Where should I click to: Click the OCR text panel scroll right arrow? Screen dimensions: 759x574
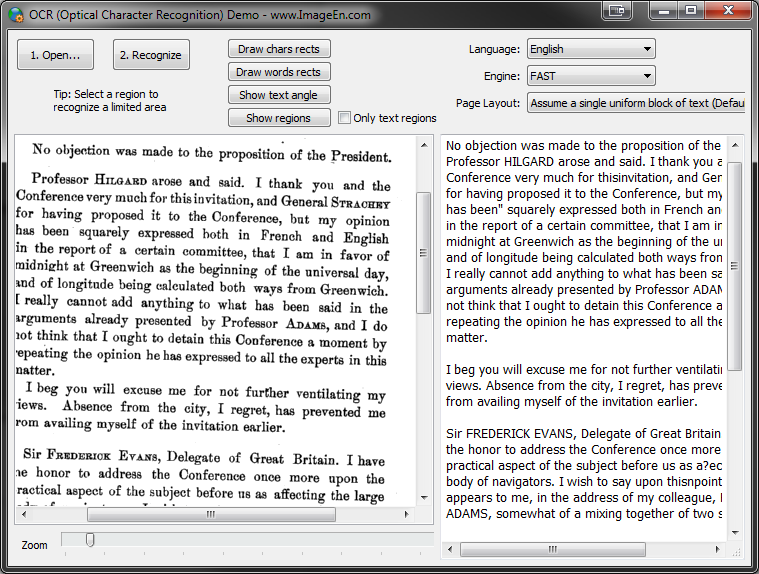[x=718, y=549]
